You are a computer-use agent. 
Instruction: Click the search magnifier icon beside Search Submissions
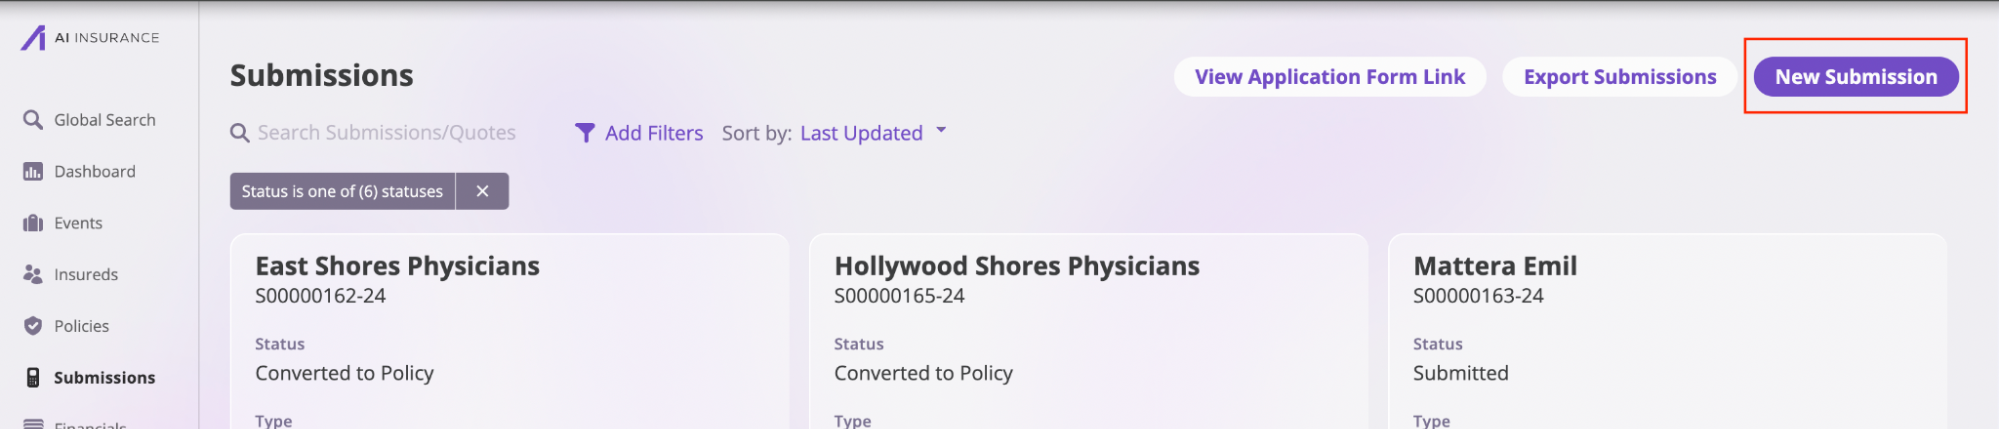coord(240,133)
